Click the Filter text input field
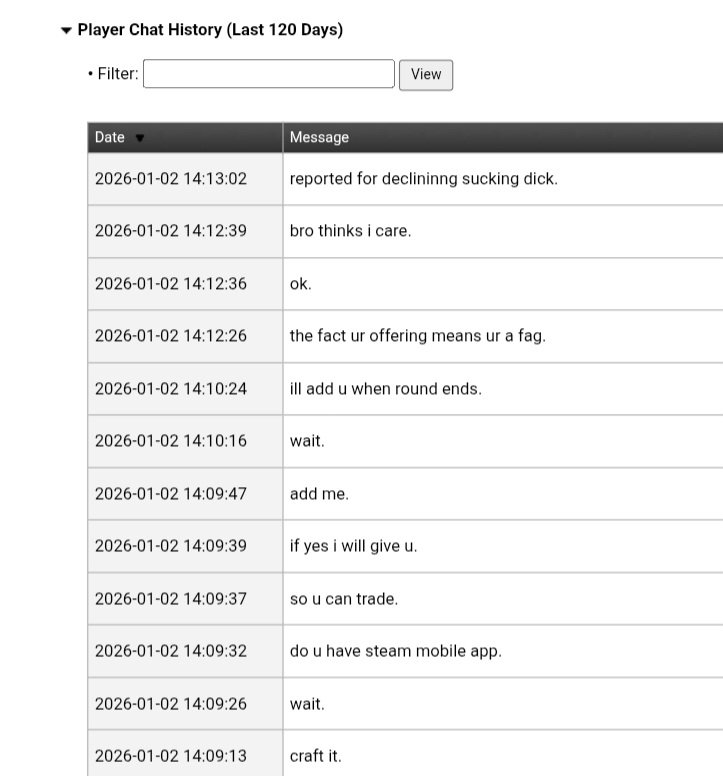The image size is (723, 776). coord(268,74)
